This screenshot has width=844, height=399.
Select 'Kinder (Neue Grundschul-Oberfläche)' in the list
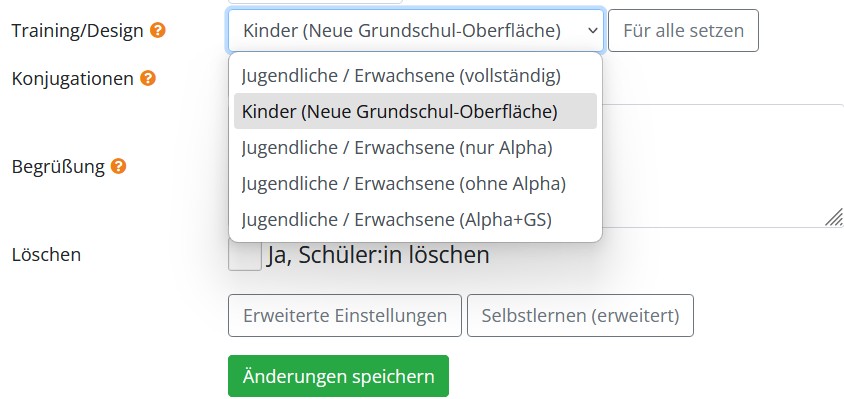[x=415, y=111]
